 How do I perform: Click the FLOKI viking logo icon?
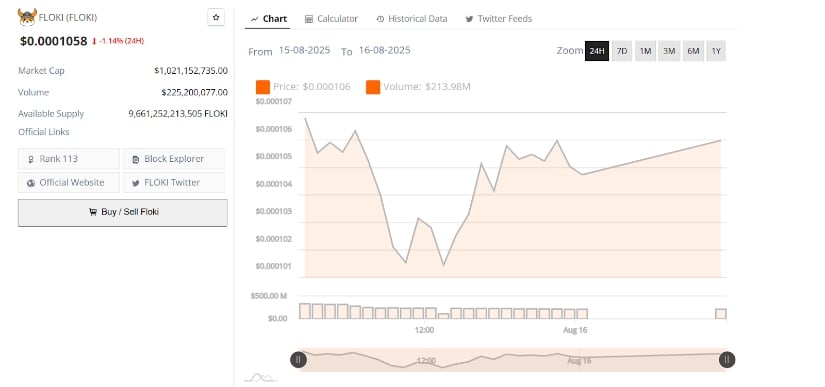click(x=27, y=17)
